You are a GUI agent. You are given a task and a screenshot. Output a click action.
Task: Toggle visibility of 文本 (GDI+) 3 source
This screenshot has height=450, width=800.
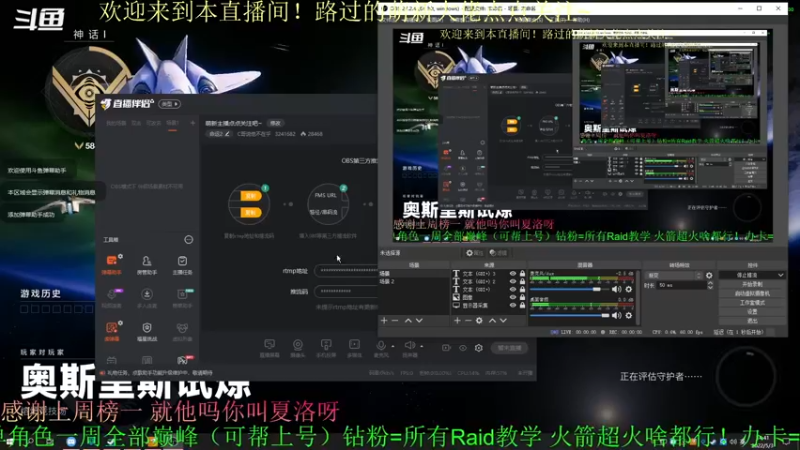click(x=513, y=273)
